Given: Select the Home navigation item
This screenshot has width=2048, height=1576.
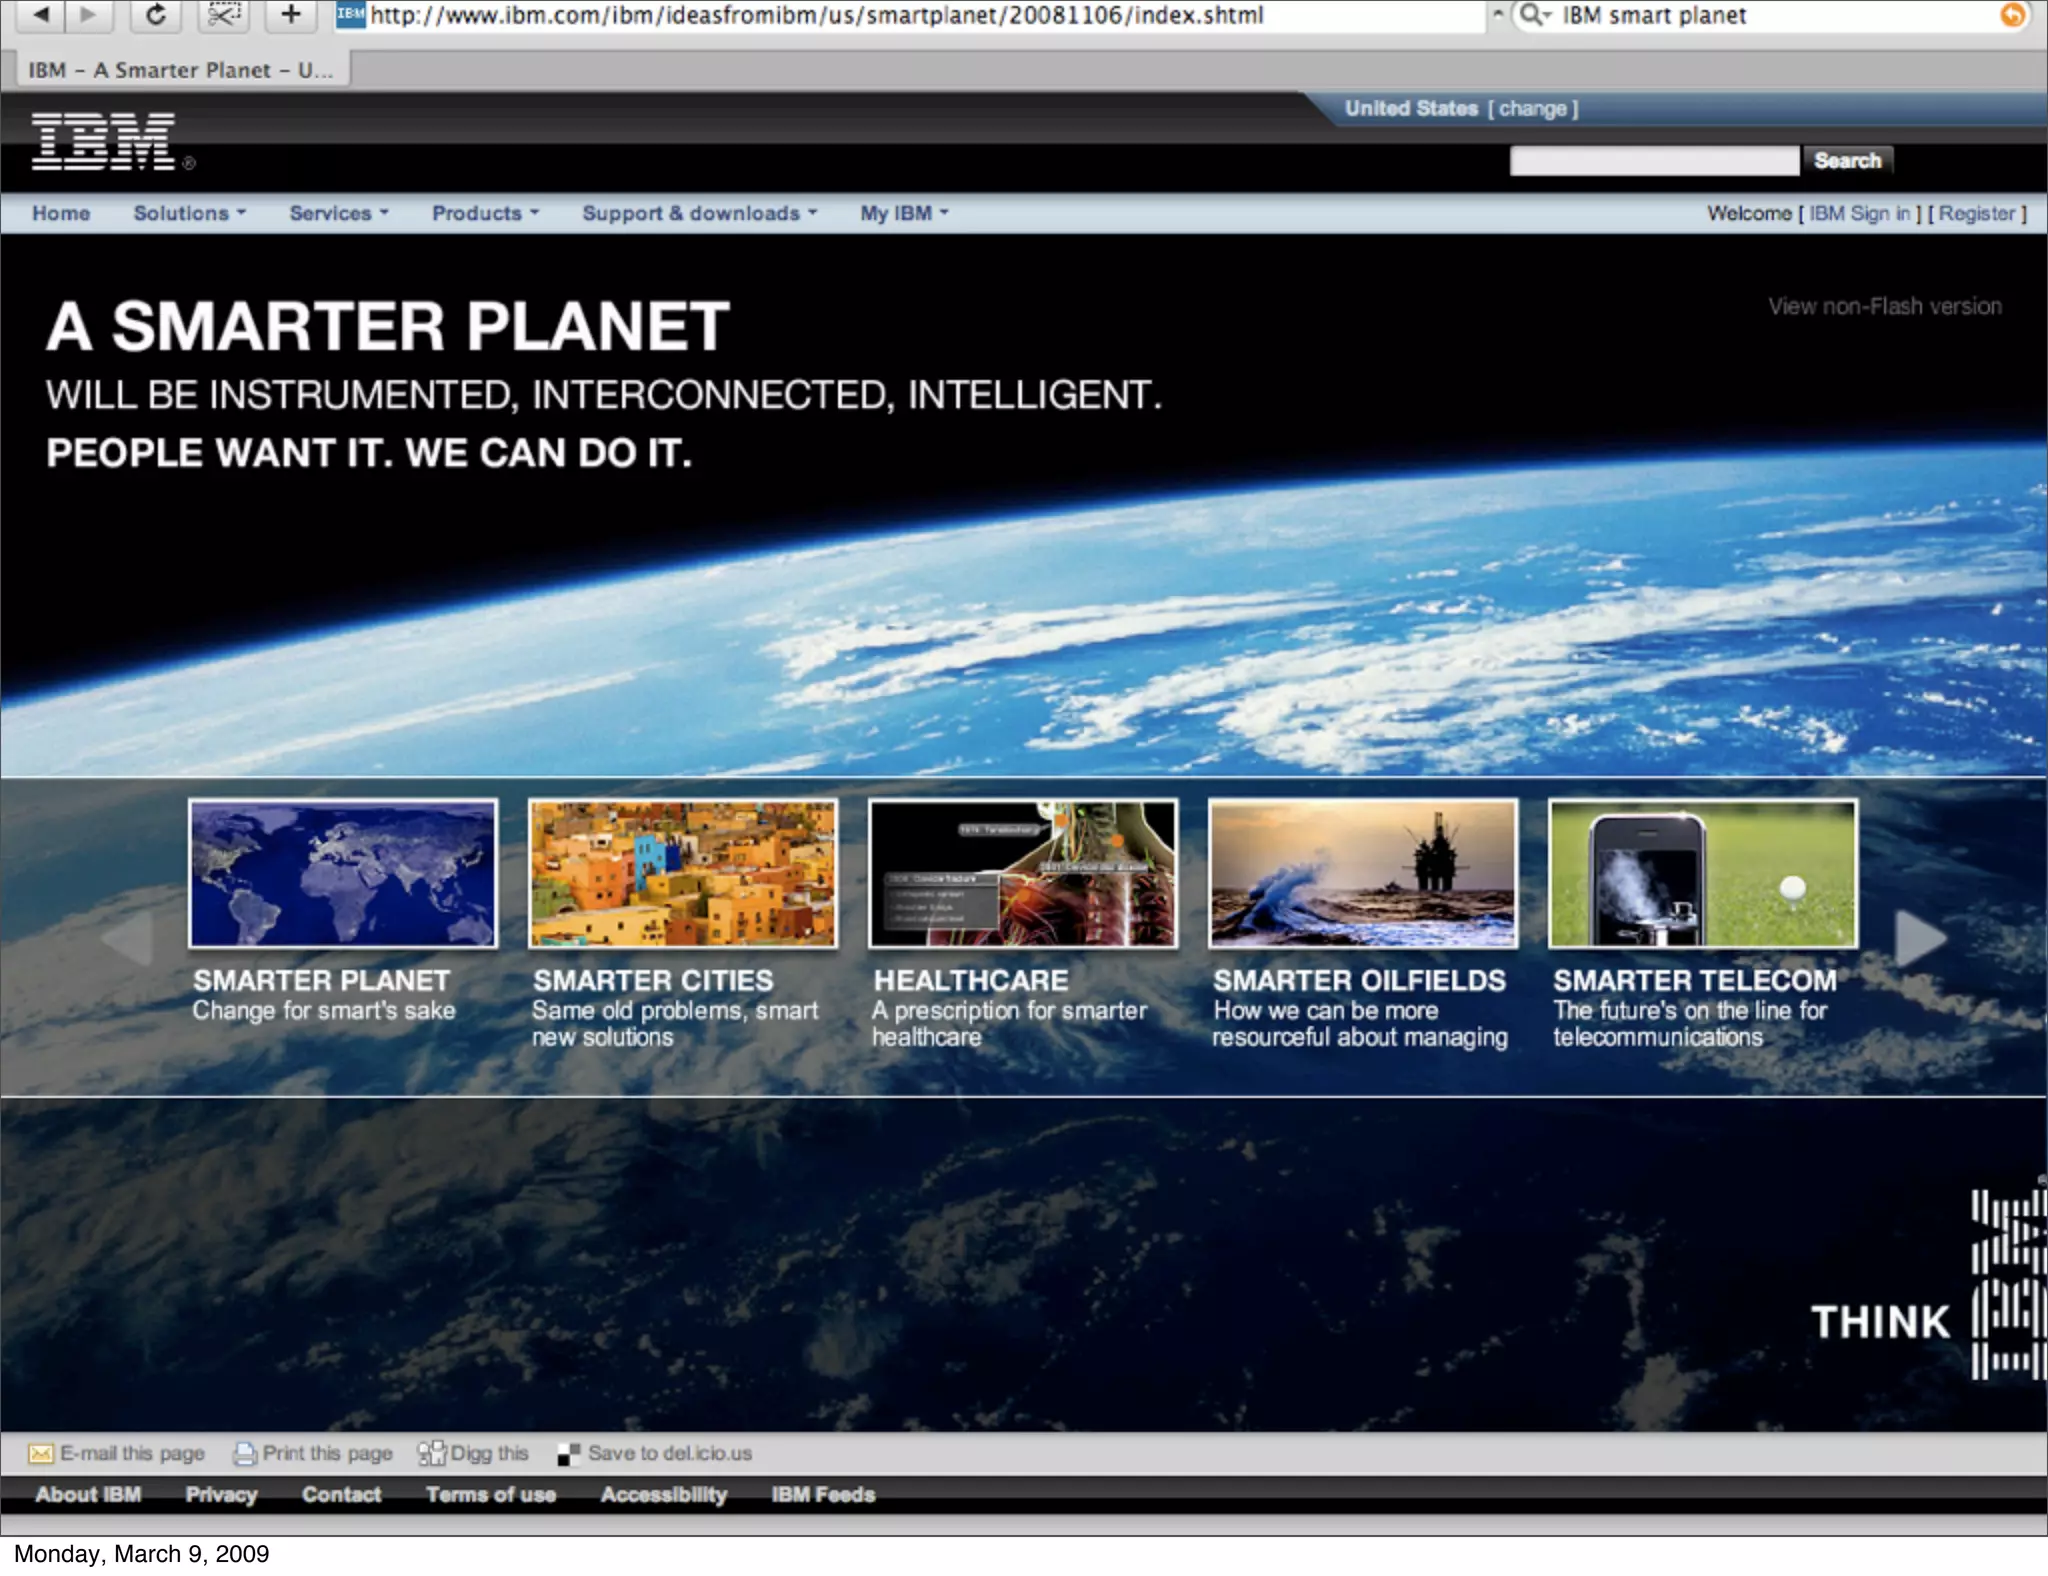Looking at the screenshot, I should coord(61,213).
